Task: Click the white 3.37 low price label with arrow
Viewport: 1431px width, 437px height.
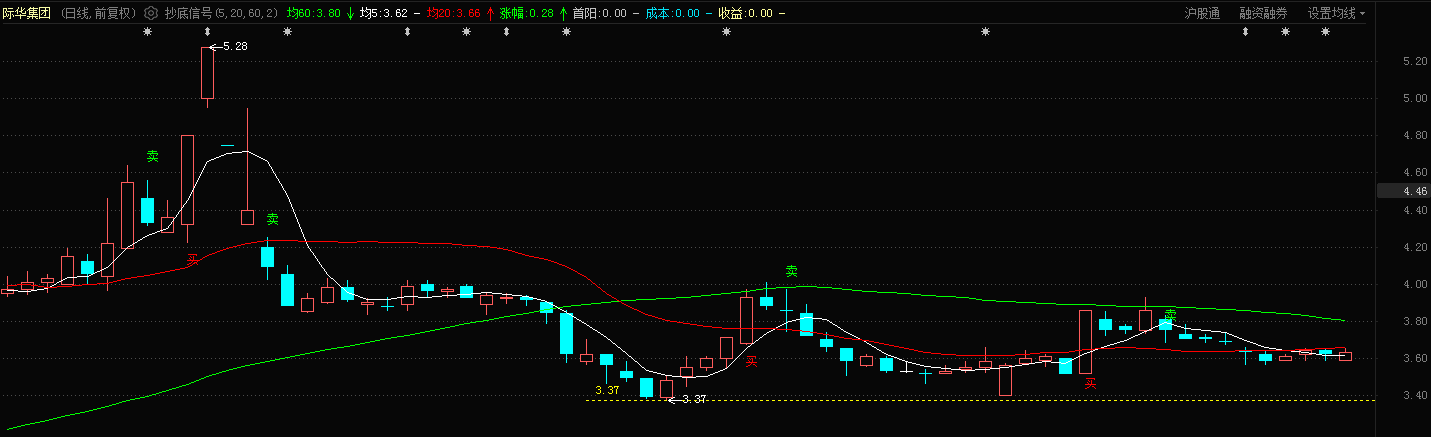Action: [x=687, y=399]
